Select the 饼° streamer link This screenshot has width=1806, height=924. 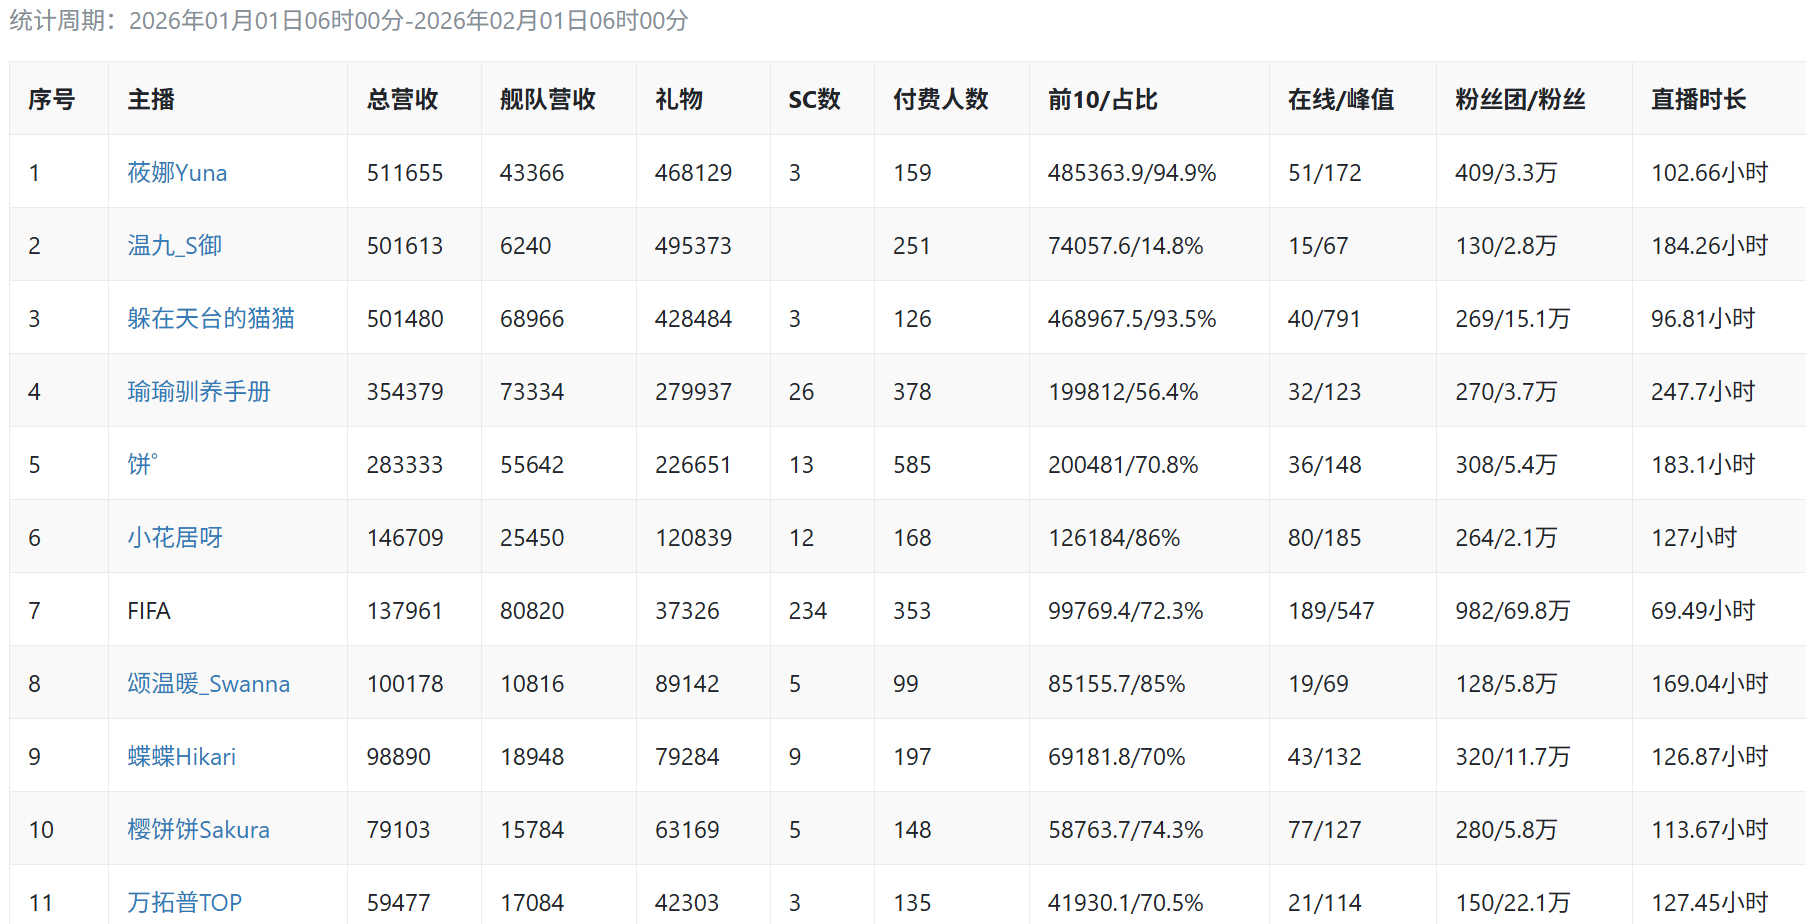coord(142,465)
